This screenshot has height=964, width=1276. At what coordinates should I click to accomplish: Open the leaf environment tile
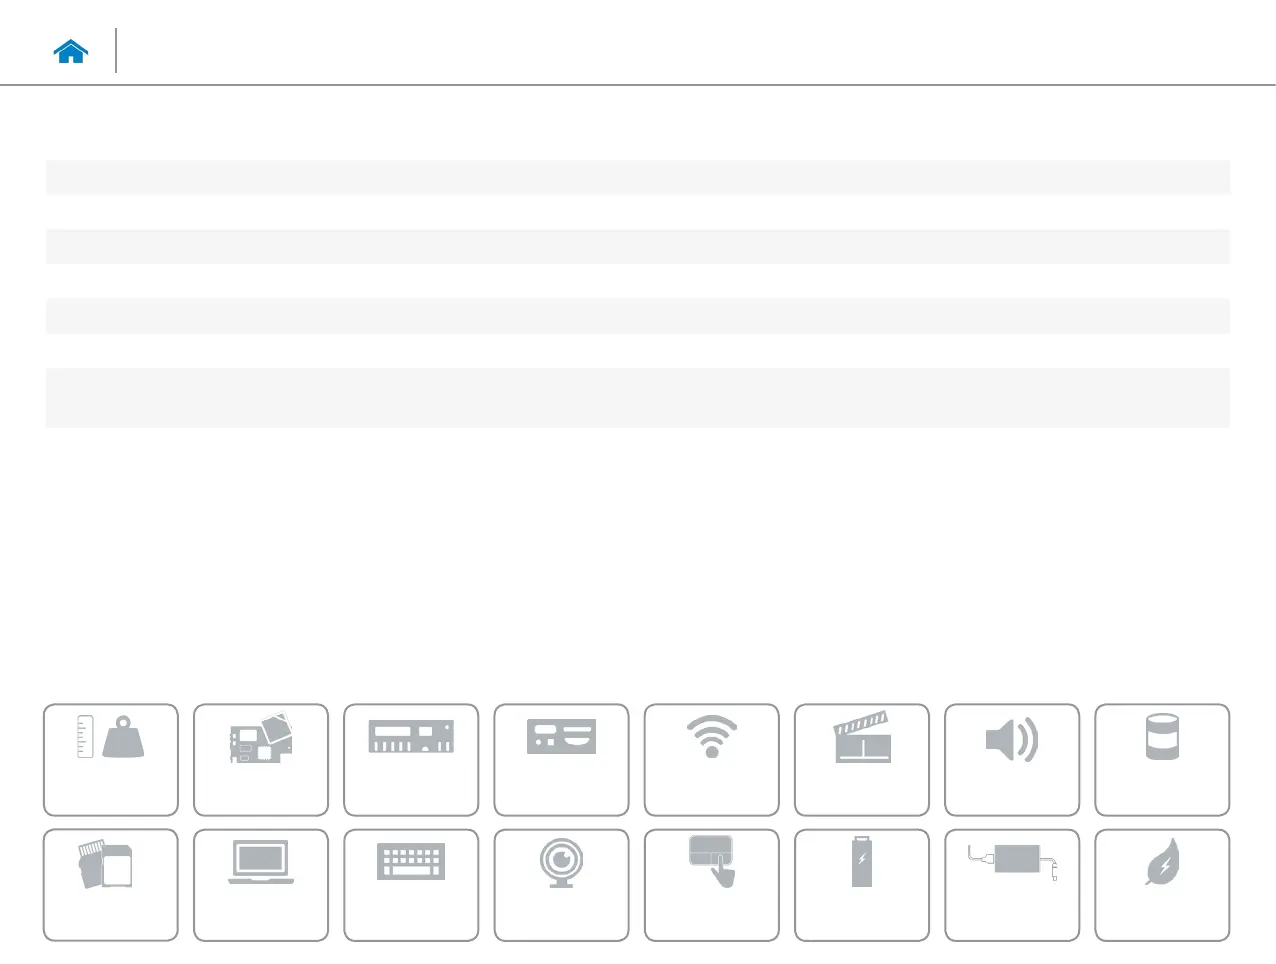[x=1162, y=885]
